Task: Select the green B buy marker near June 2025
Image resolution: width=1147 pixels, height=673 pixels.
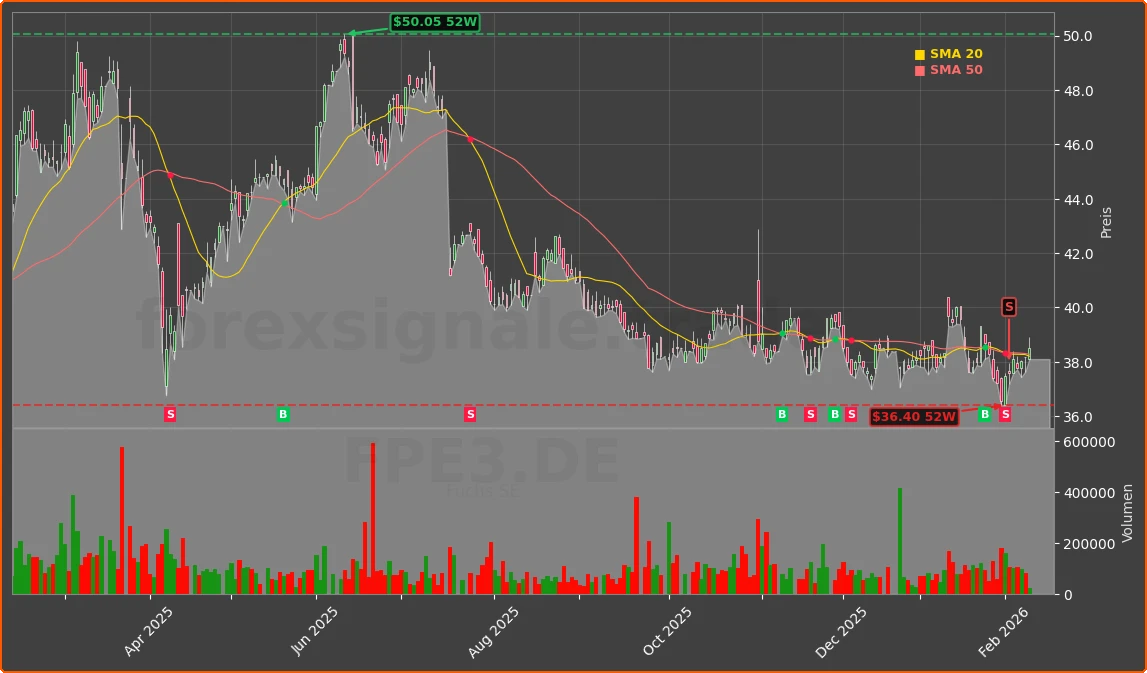Action: point(285,414)
